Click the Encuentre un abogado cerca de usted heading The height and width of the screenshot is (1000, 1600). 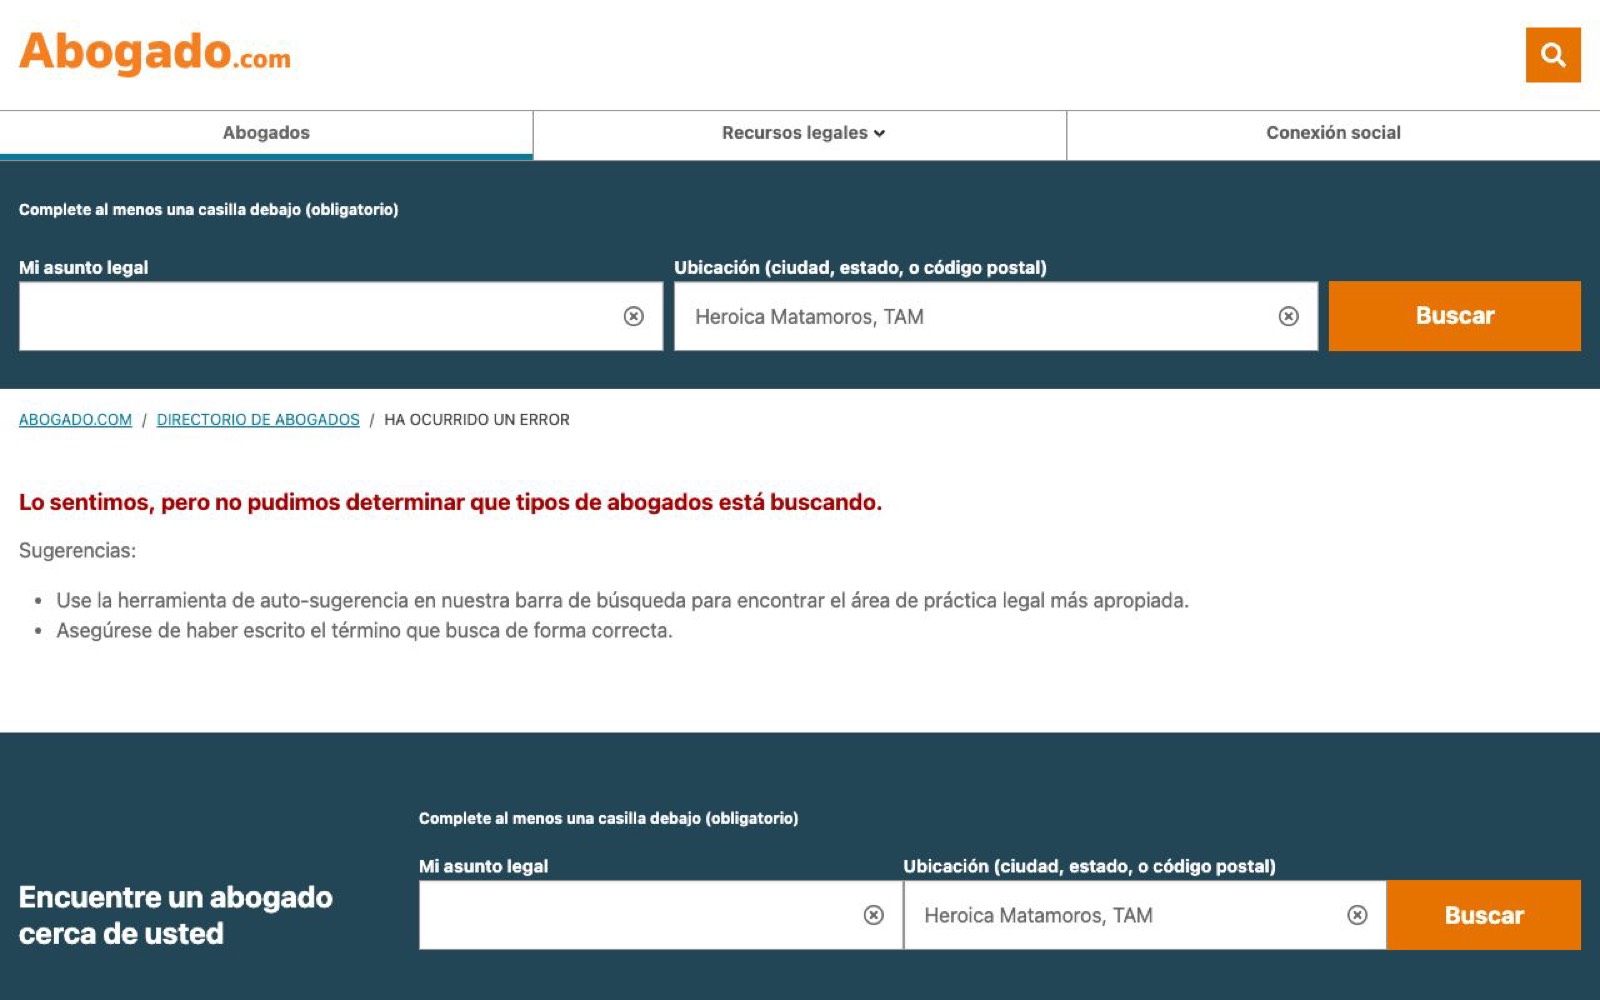click(x=176, y=915)
